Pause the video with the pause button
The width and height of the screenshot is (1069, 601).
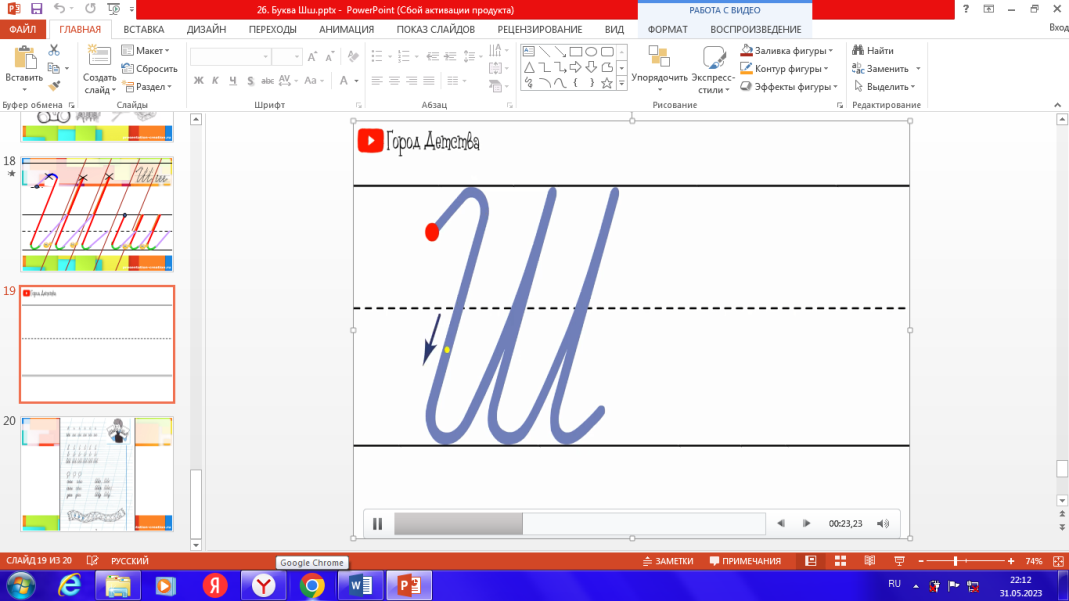click(x=378, y=523)
